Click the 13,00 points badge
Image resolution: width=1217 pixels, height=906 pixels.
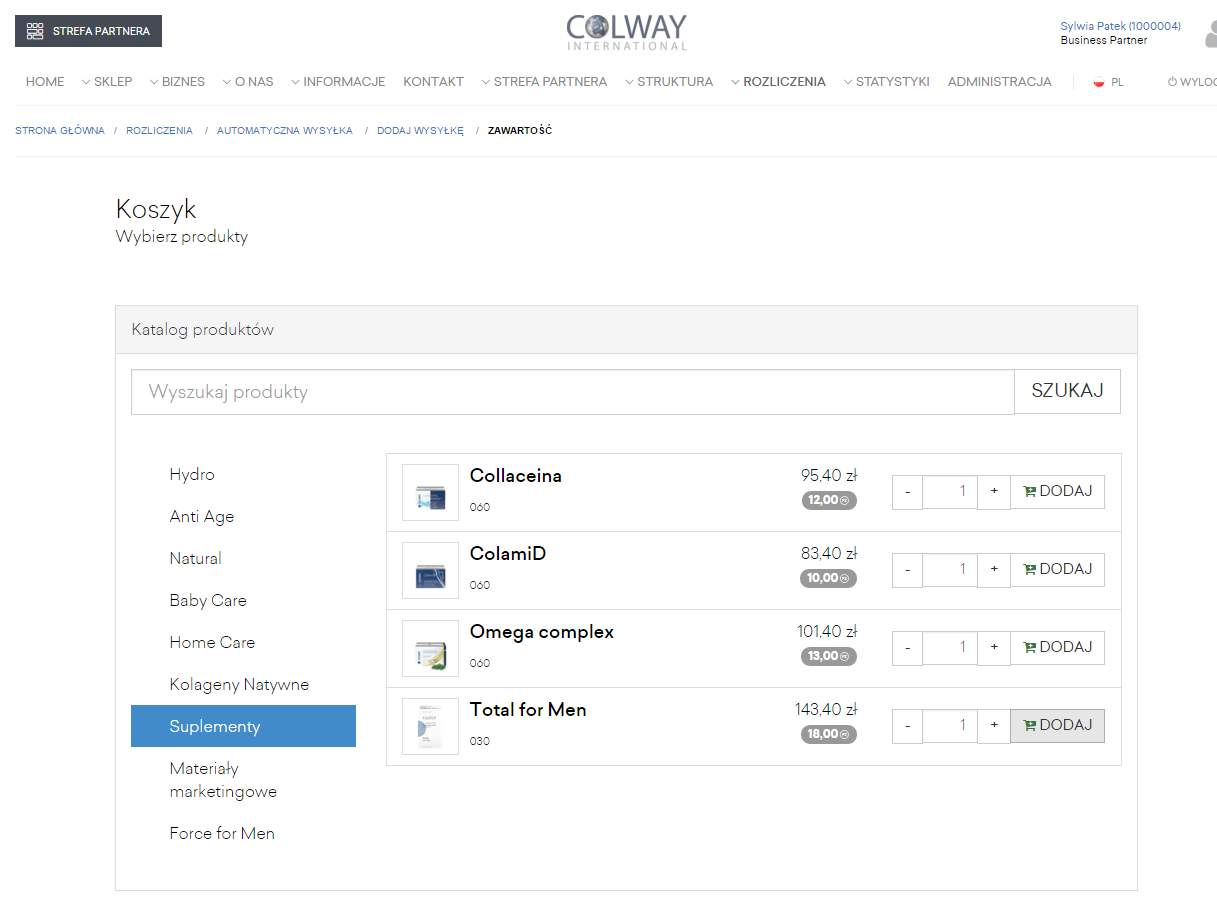829,656
